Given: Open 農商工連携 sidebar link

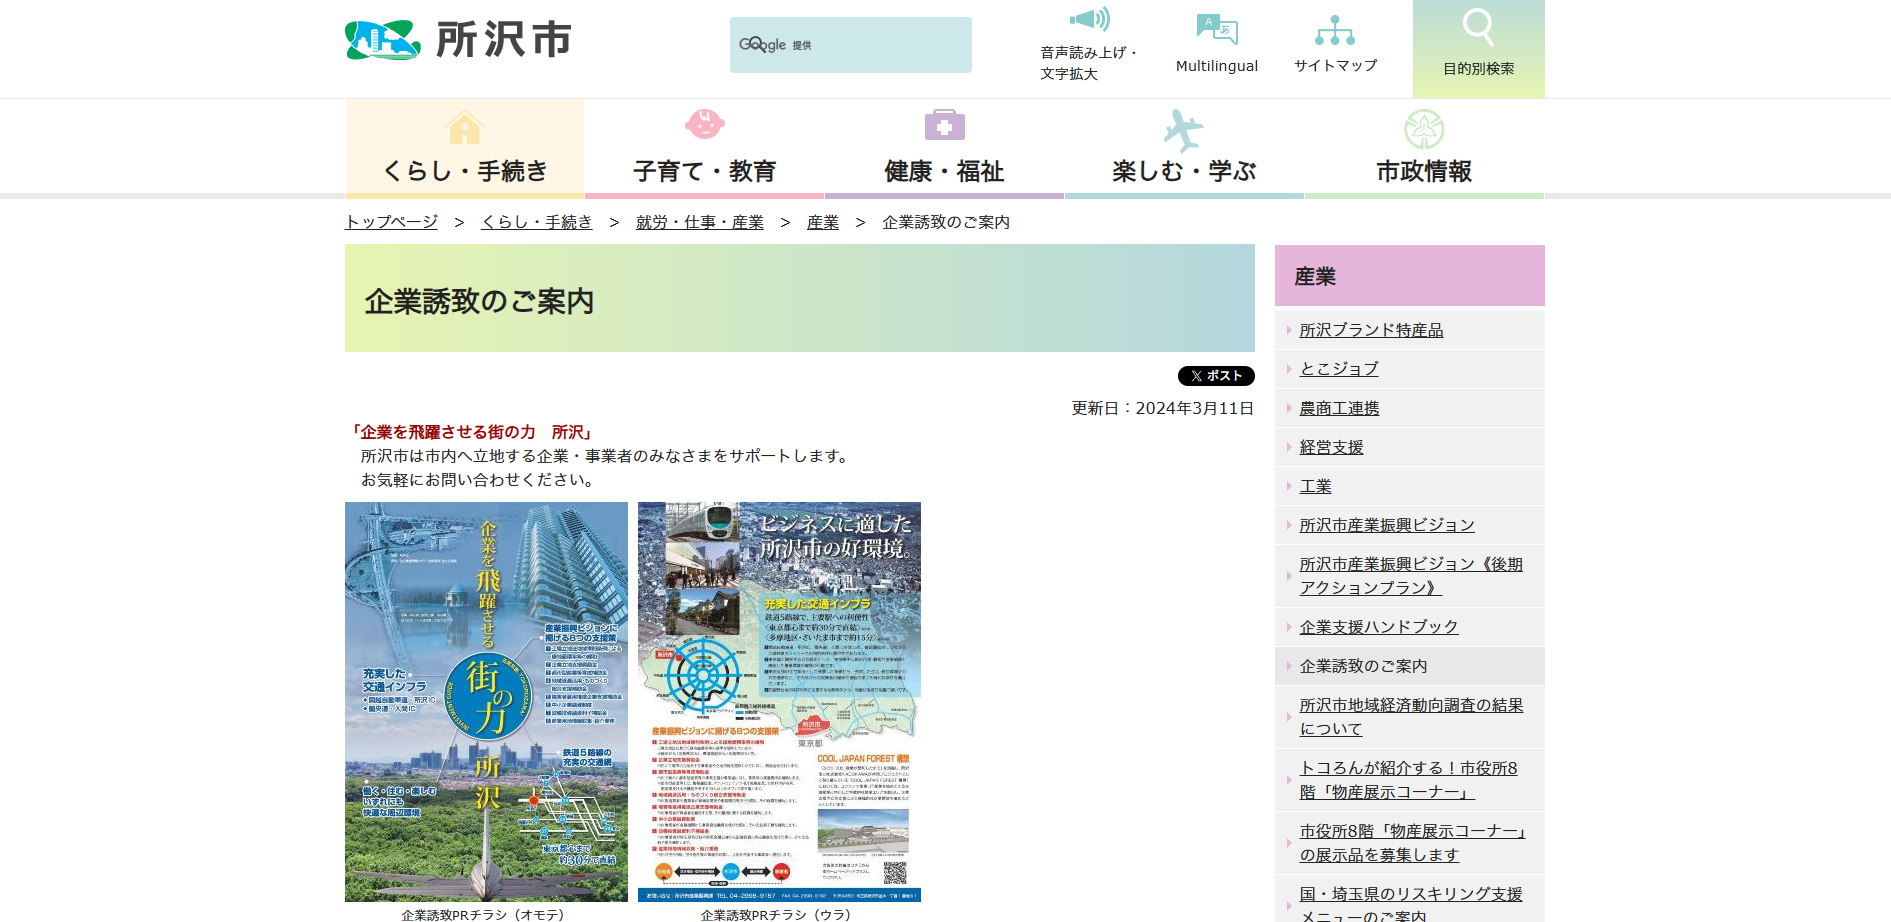Looking at the screenshot, I should click(x=1339, y=408).
